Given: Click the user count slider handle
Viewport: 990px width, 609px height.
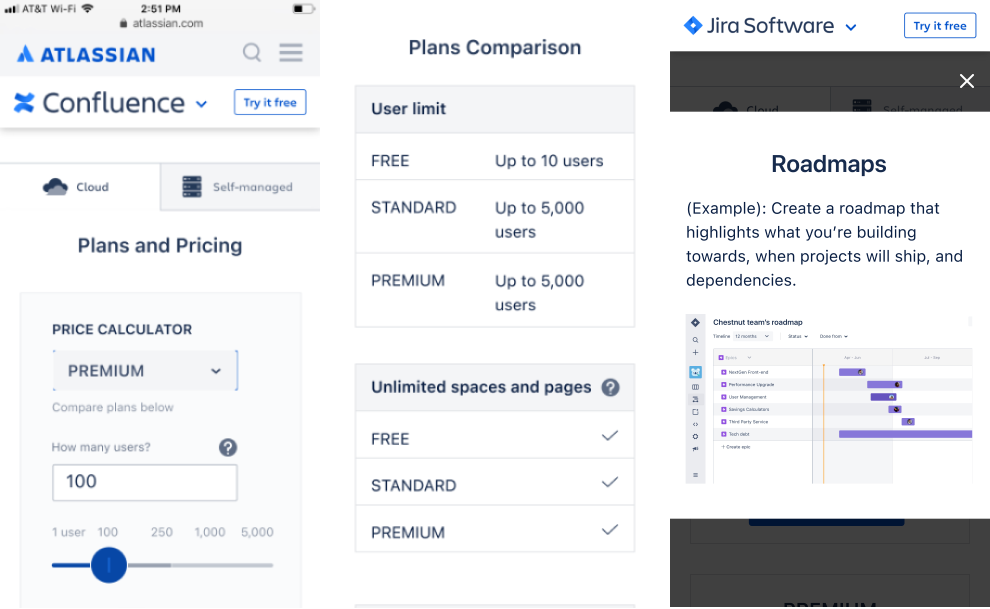Looking at the screenshot, I should pyautogui.click(x=108, y=565).
